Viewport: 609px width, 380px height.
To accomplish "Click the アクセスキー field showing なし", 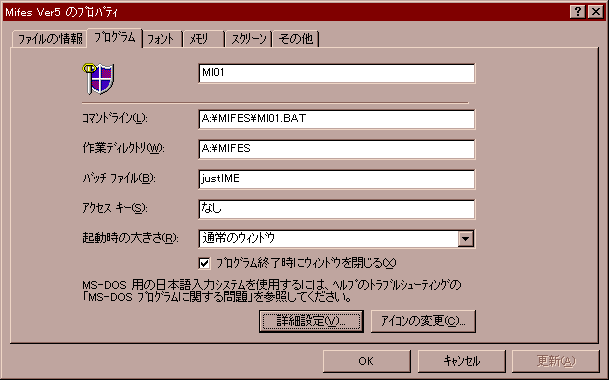I will (336, 209).
